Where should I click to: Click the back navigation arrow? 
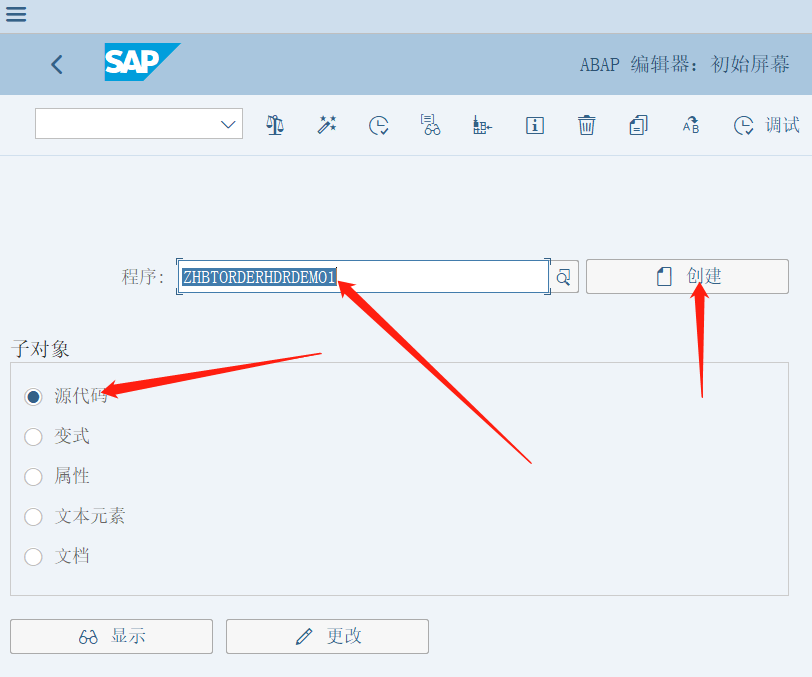pos(56,64)
